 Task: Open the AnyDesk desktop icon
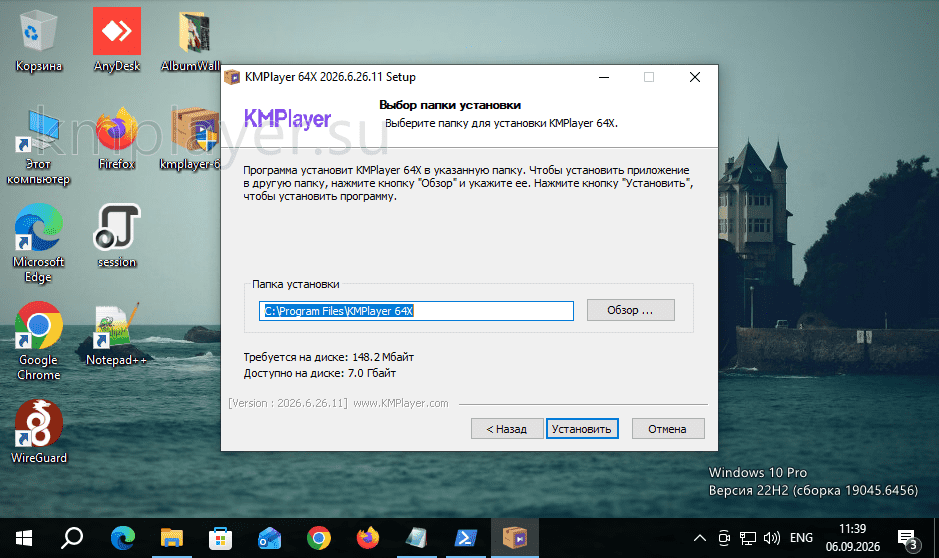click(117, 40)
